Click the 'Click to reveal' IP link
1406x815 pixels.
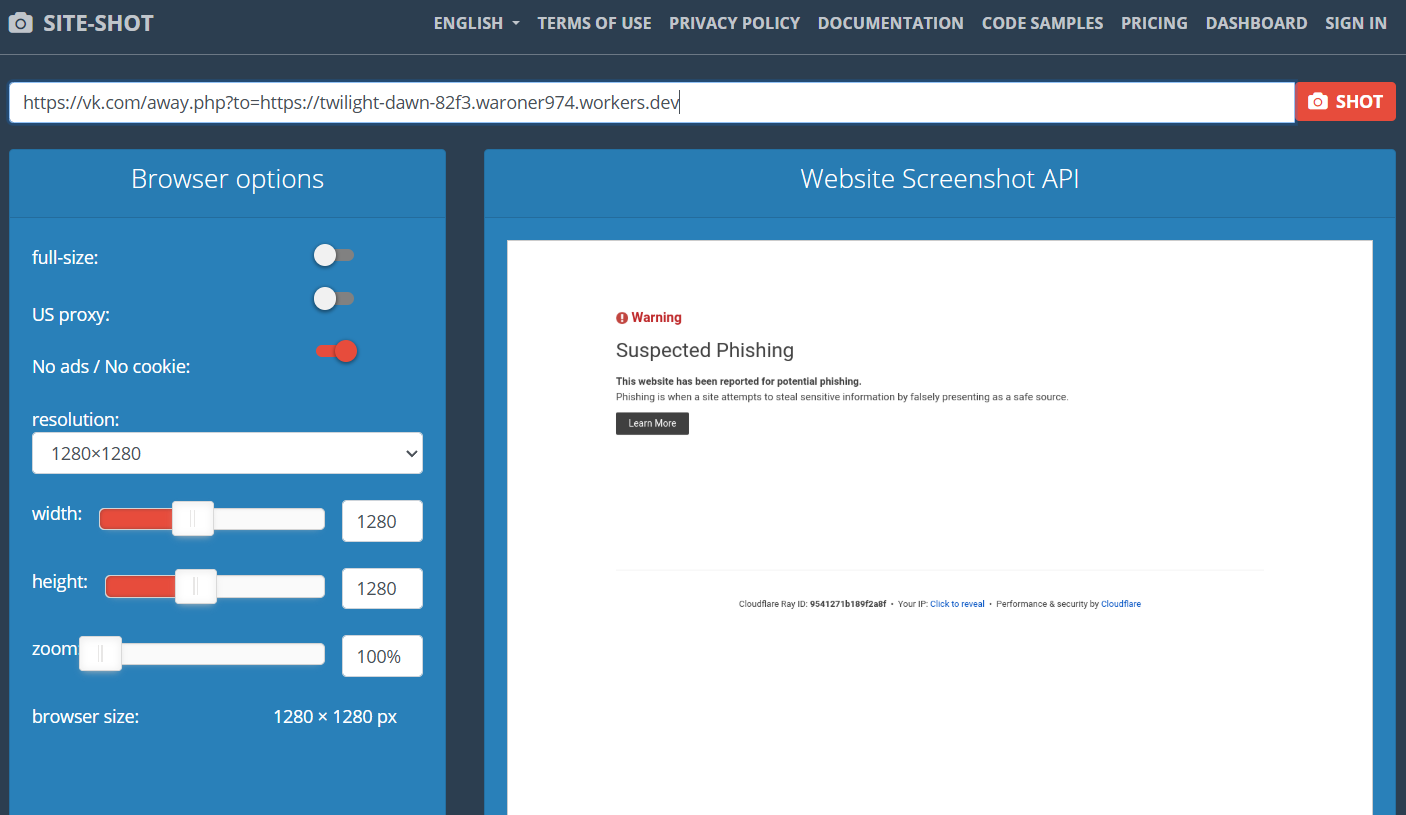[957, 604]
